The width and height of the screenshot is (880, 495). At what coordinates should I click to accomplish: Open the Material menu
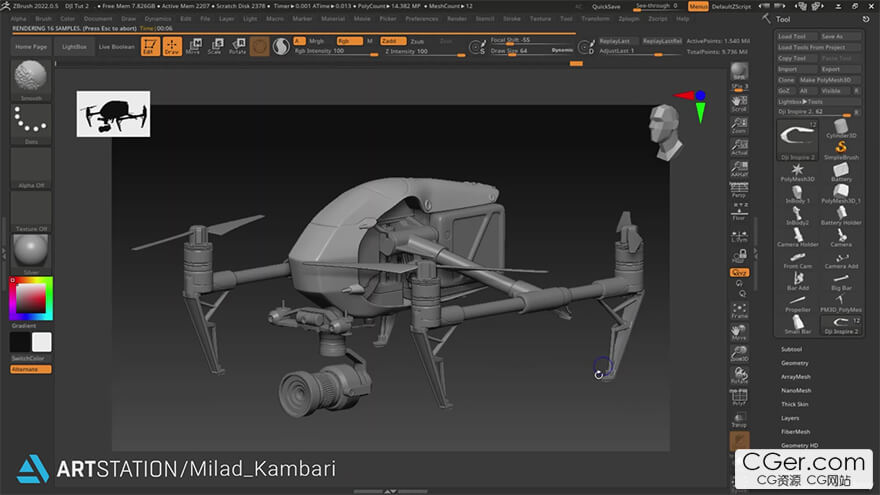(x=333, y=19)
